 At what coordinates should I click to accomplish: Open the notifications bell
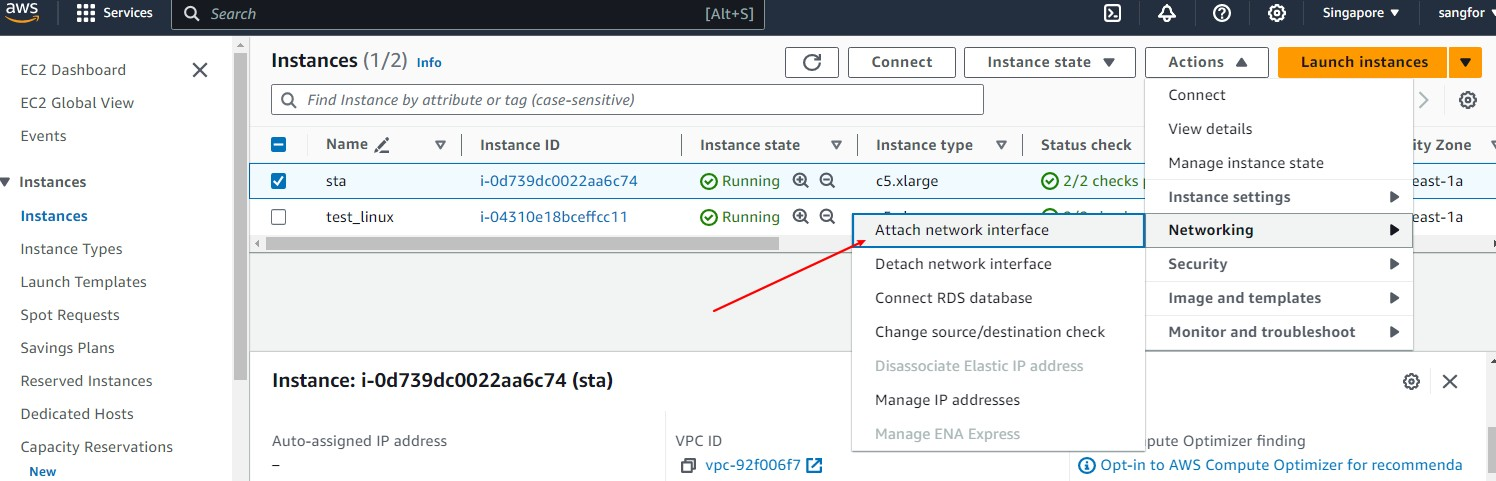[x=1167, y=13]
